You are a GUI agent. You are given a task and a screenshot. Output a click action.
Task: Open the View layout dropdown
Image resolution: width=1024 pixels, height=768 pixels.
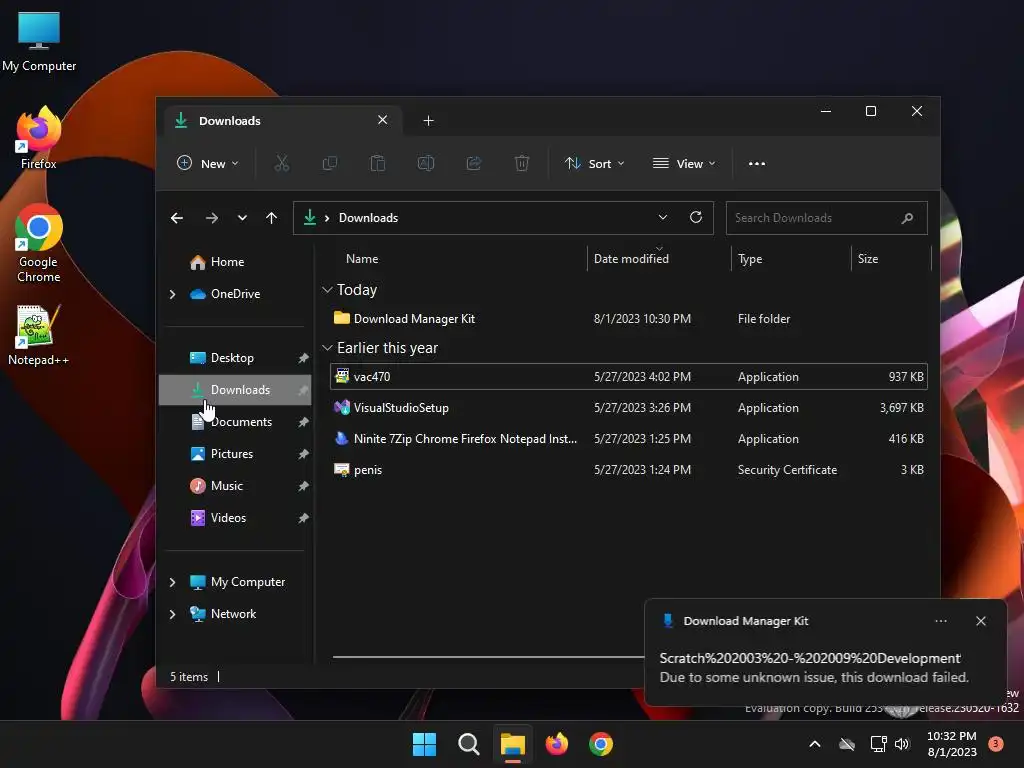tap(684, 163)
